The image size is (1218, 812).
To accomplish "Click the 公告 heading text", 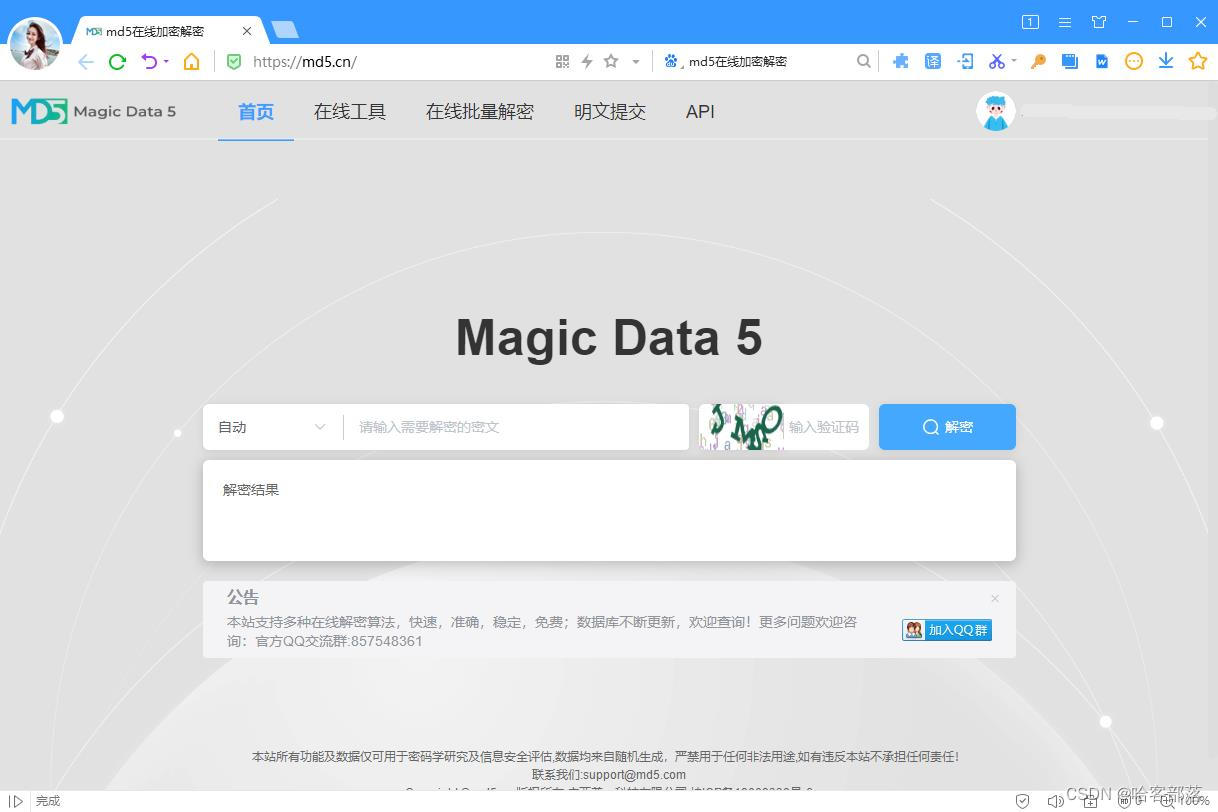I will click(x=243, y=597).
